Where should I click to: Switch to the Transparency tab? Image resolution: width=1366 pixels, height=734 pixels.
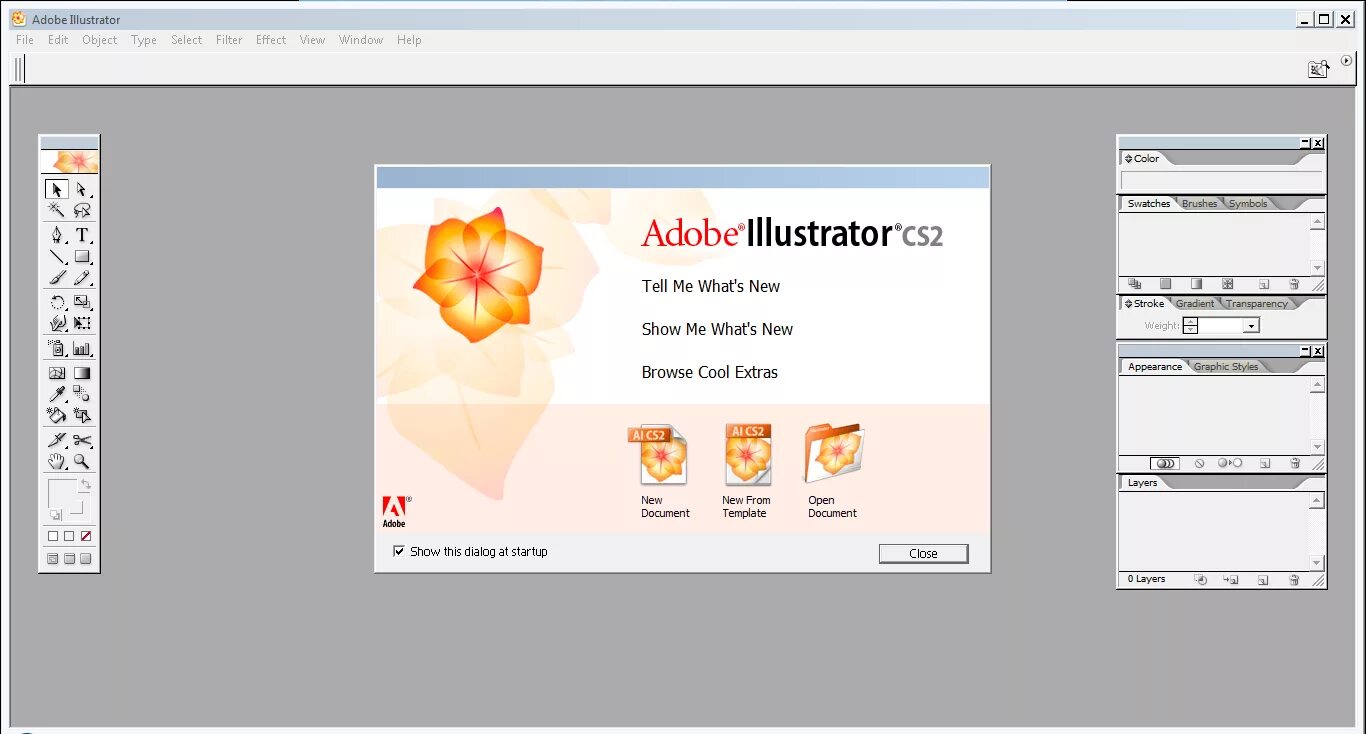point(1257,304)
